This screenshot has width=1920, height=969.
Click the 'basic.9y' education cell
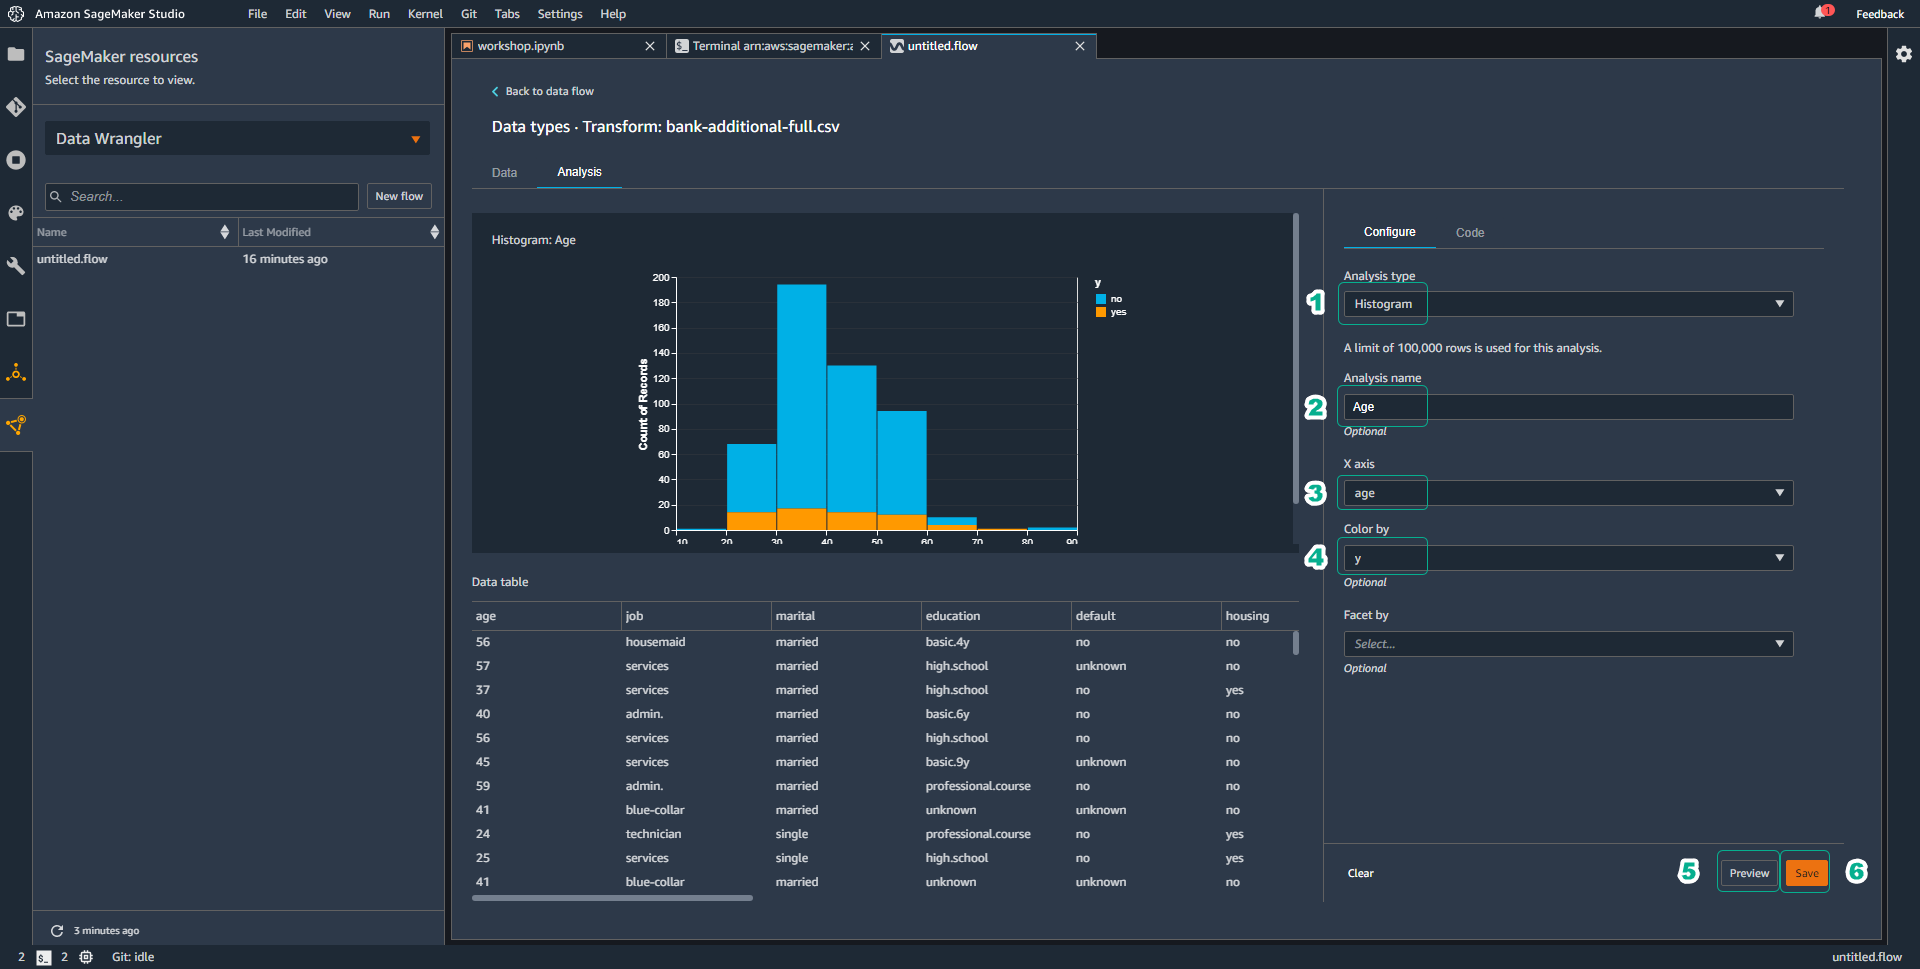(x=947, y=762)
